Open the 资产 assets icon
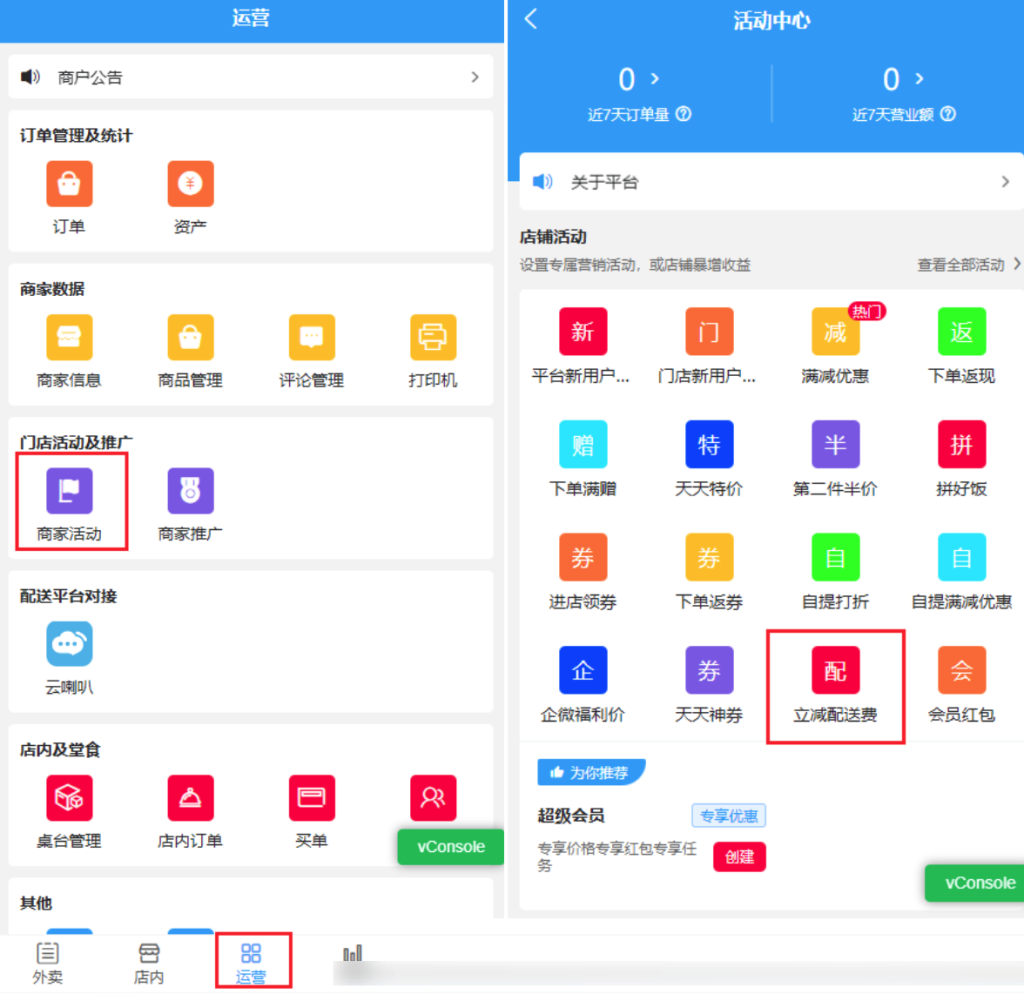 [x=190, y=185]
